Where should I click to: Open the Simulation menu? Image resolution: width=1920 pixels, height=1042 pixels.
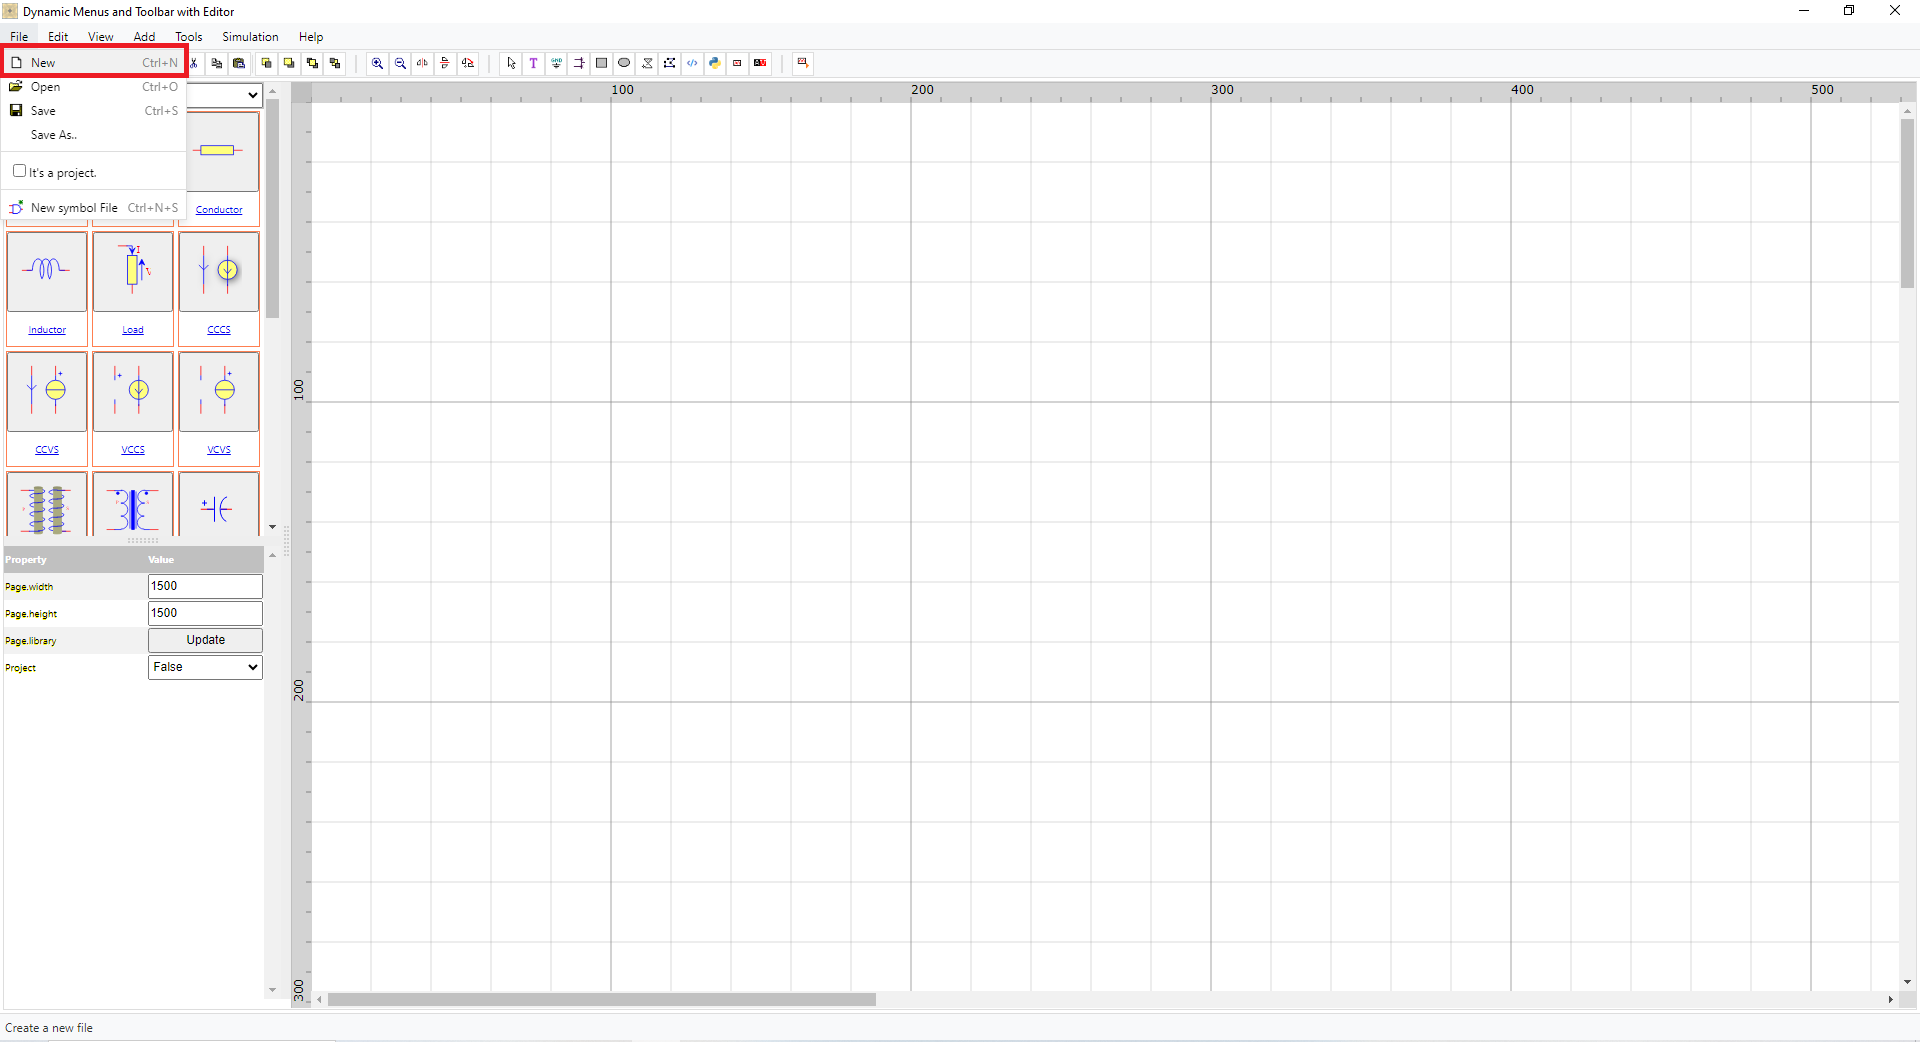[250, 37]
